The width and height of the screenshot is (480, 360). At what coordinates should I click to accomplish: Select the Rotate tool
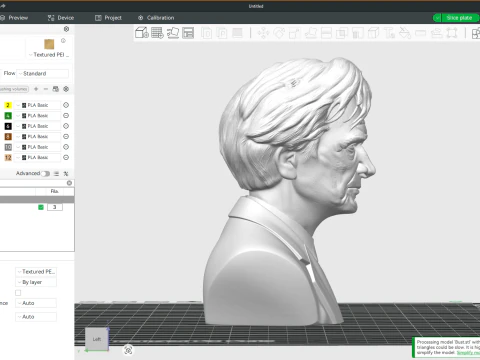pos(279,33)
